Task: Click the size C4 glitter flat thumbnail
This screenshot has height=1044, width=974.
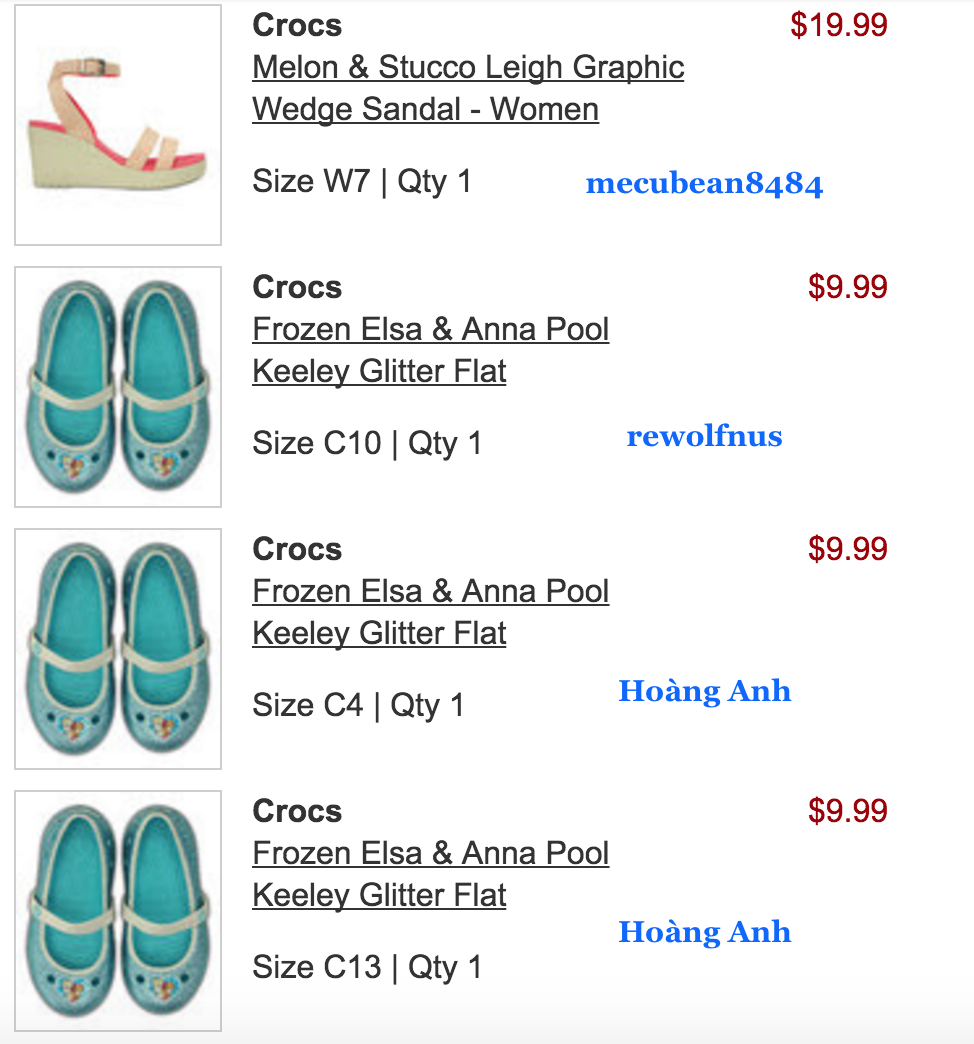Action: (118, 649)
